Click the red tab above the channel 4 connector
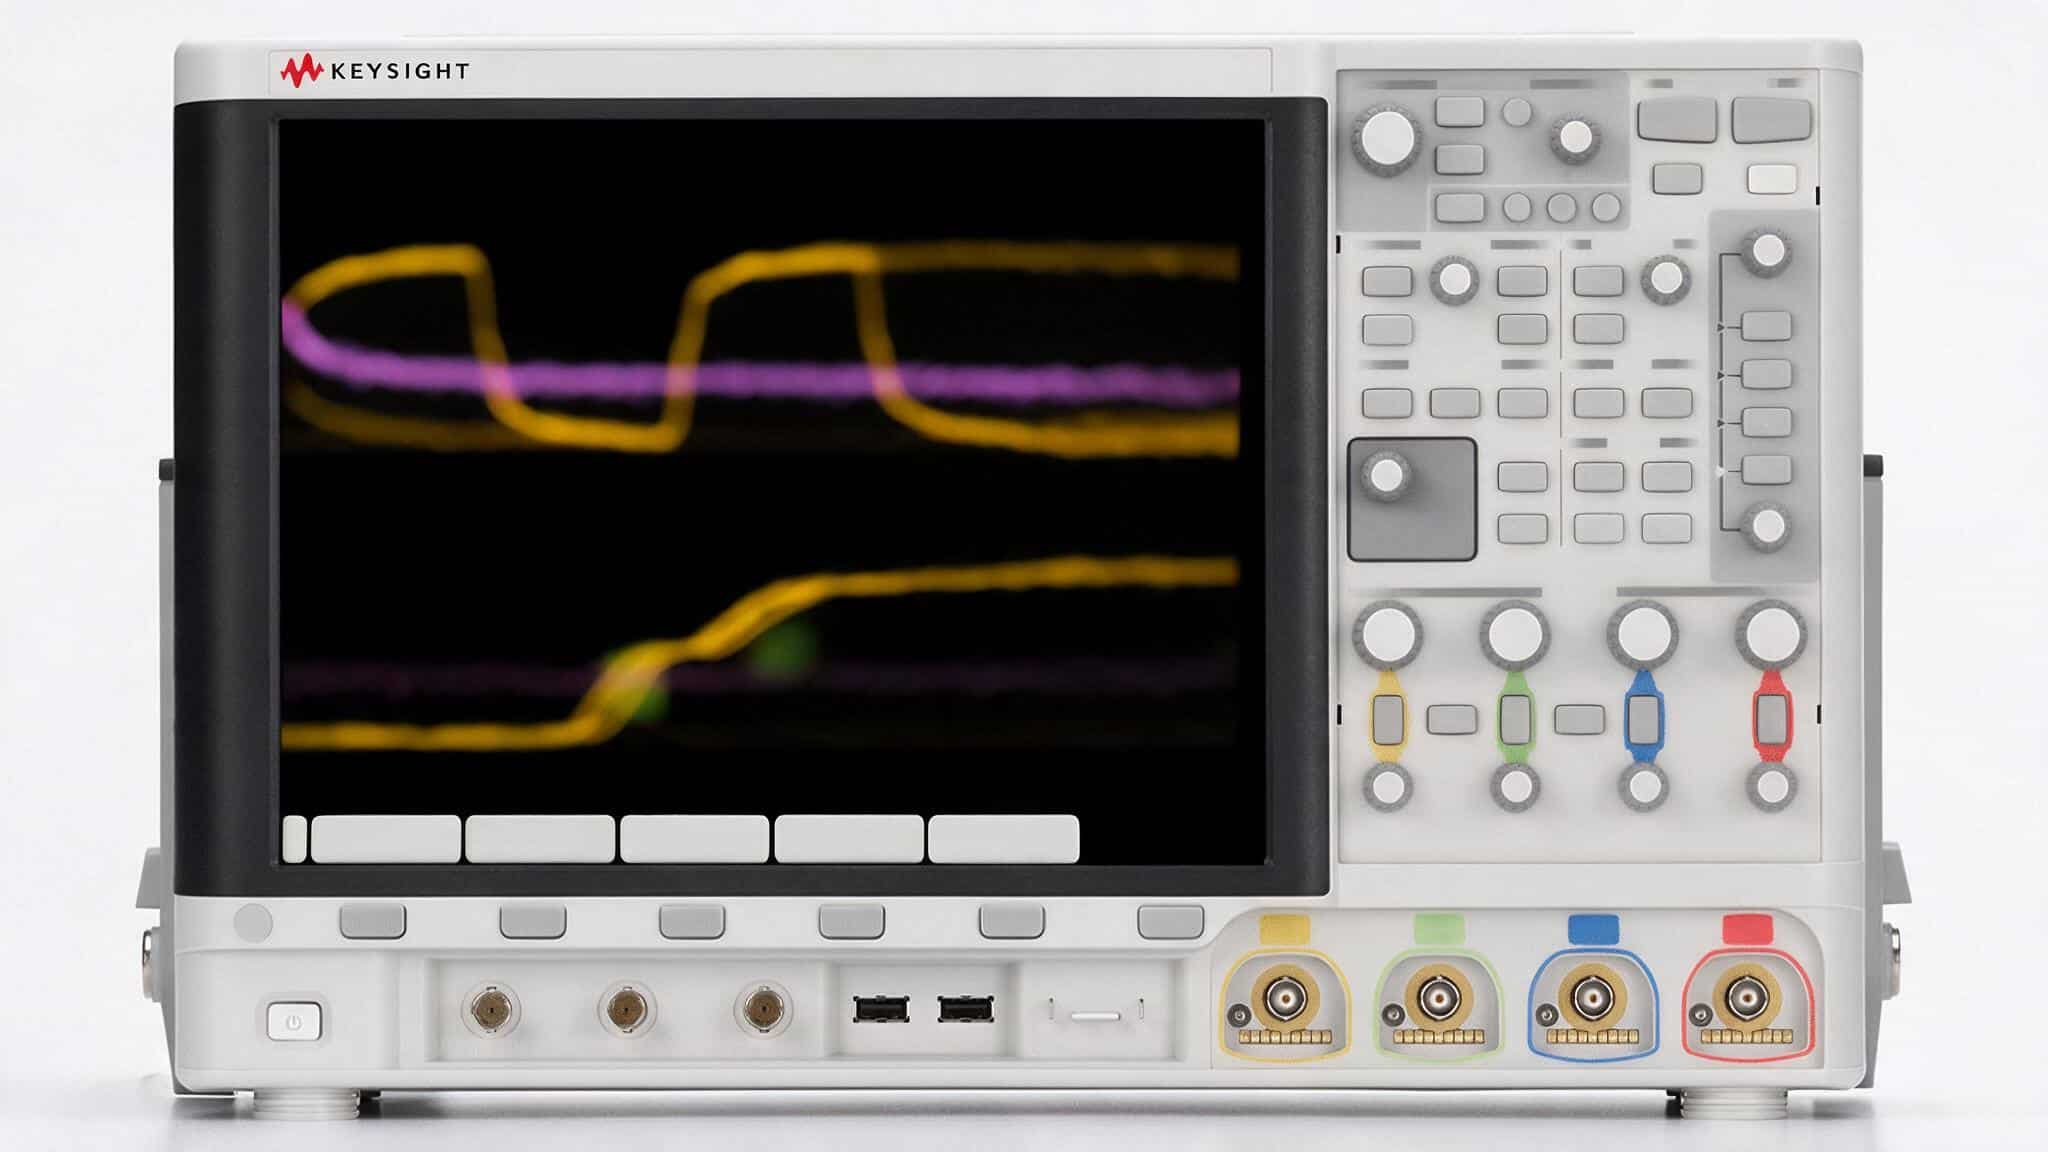 coord(1747,929)
